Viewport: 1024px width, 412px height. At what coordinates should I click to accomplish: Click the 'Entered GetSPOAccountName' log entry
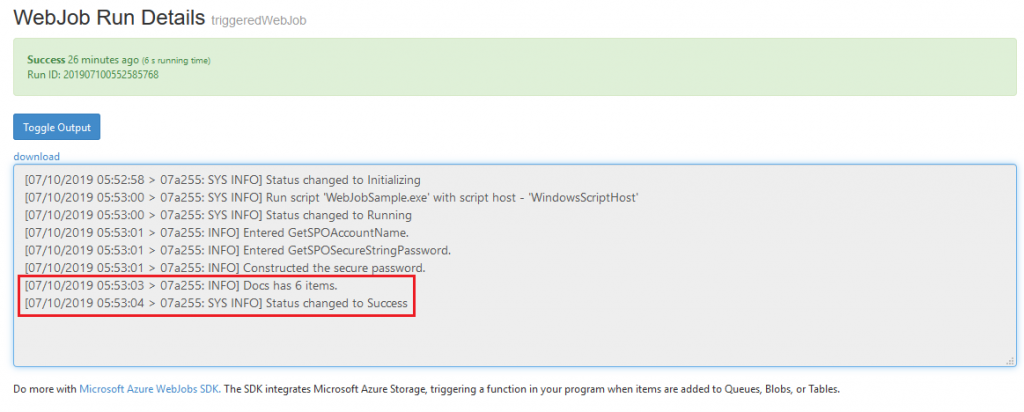pos(202,232)
